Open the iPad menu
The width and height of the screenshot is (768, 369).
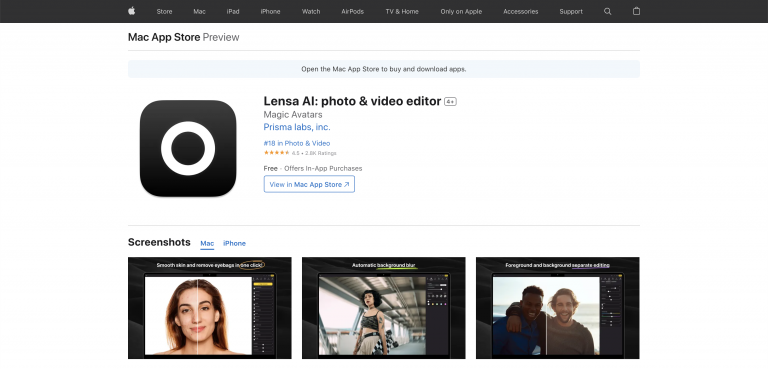[233, 11]
